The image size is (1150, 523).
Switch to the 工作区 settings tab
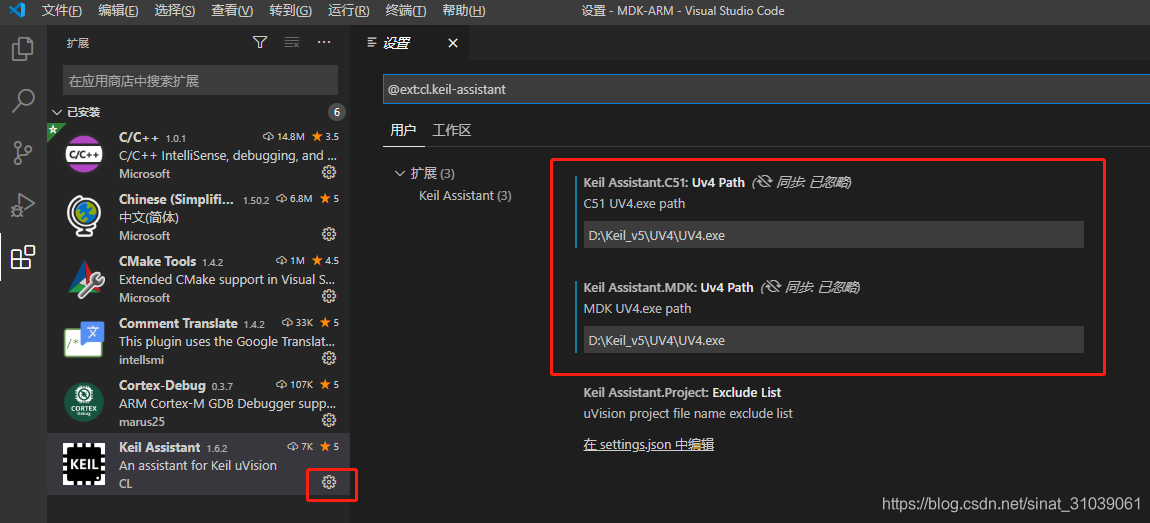pos(451,131)
